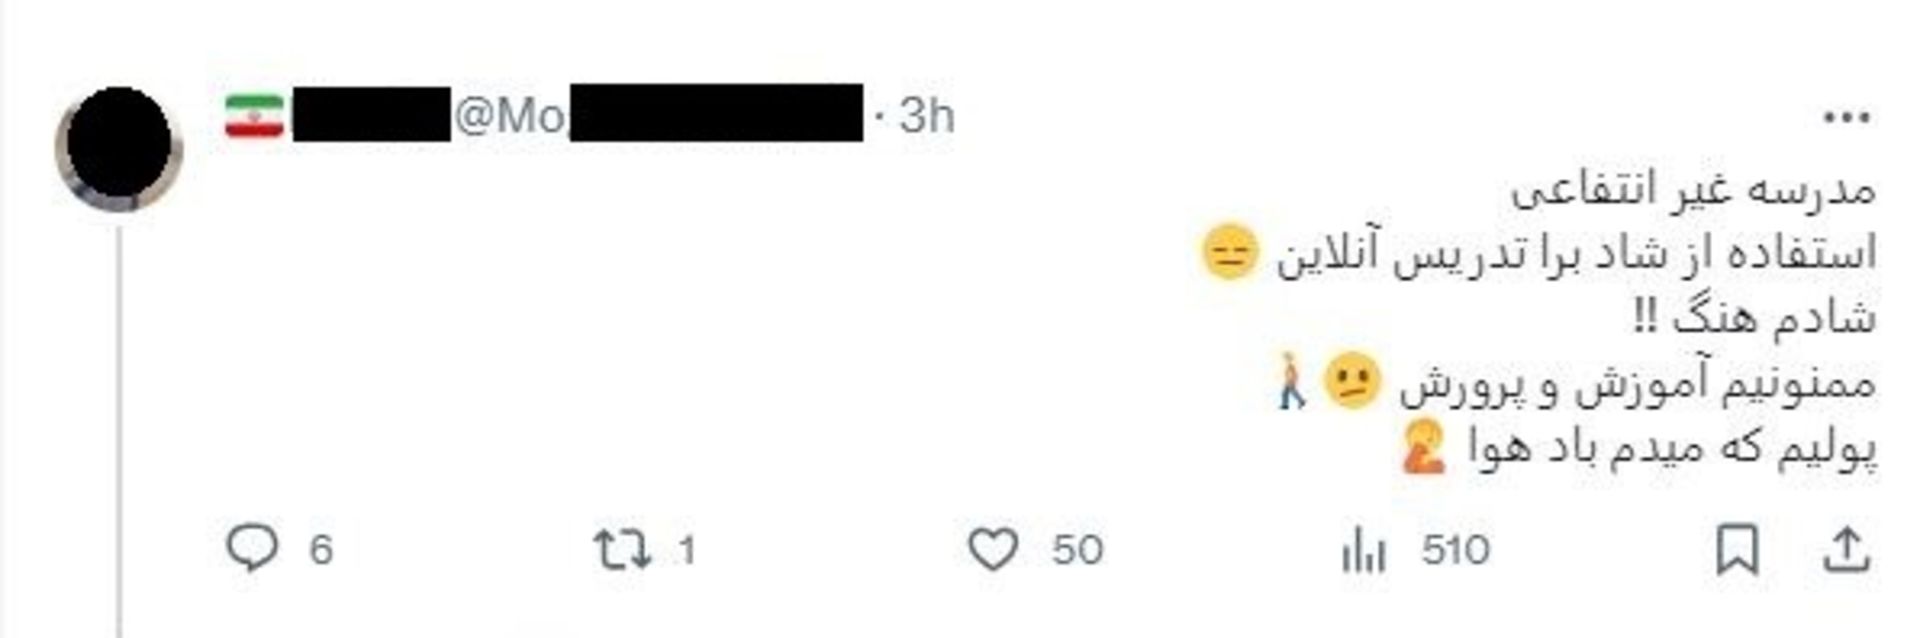Screen dimensions: 1920x638
Task: Click the share upload arrow icon
Action: [x=1846, y=550]
